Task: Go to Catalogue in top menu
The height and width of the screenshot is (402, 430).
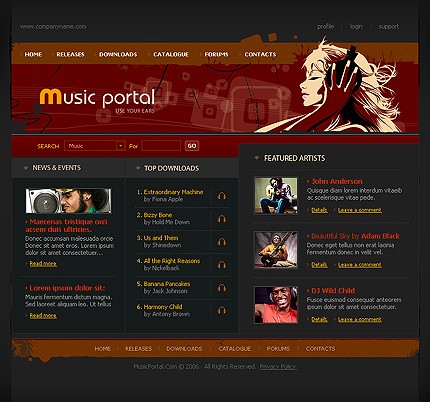Action: coord(171,54)
